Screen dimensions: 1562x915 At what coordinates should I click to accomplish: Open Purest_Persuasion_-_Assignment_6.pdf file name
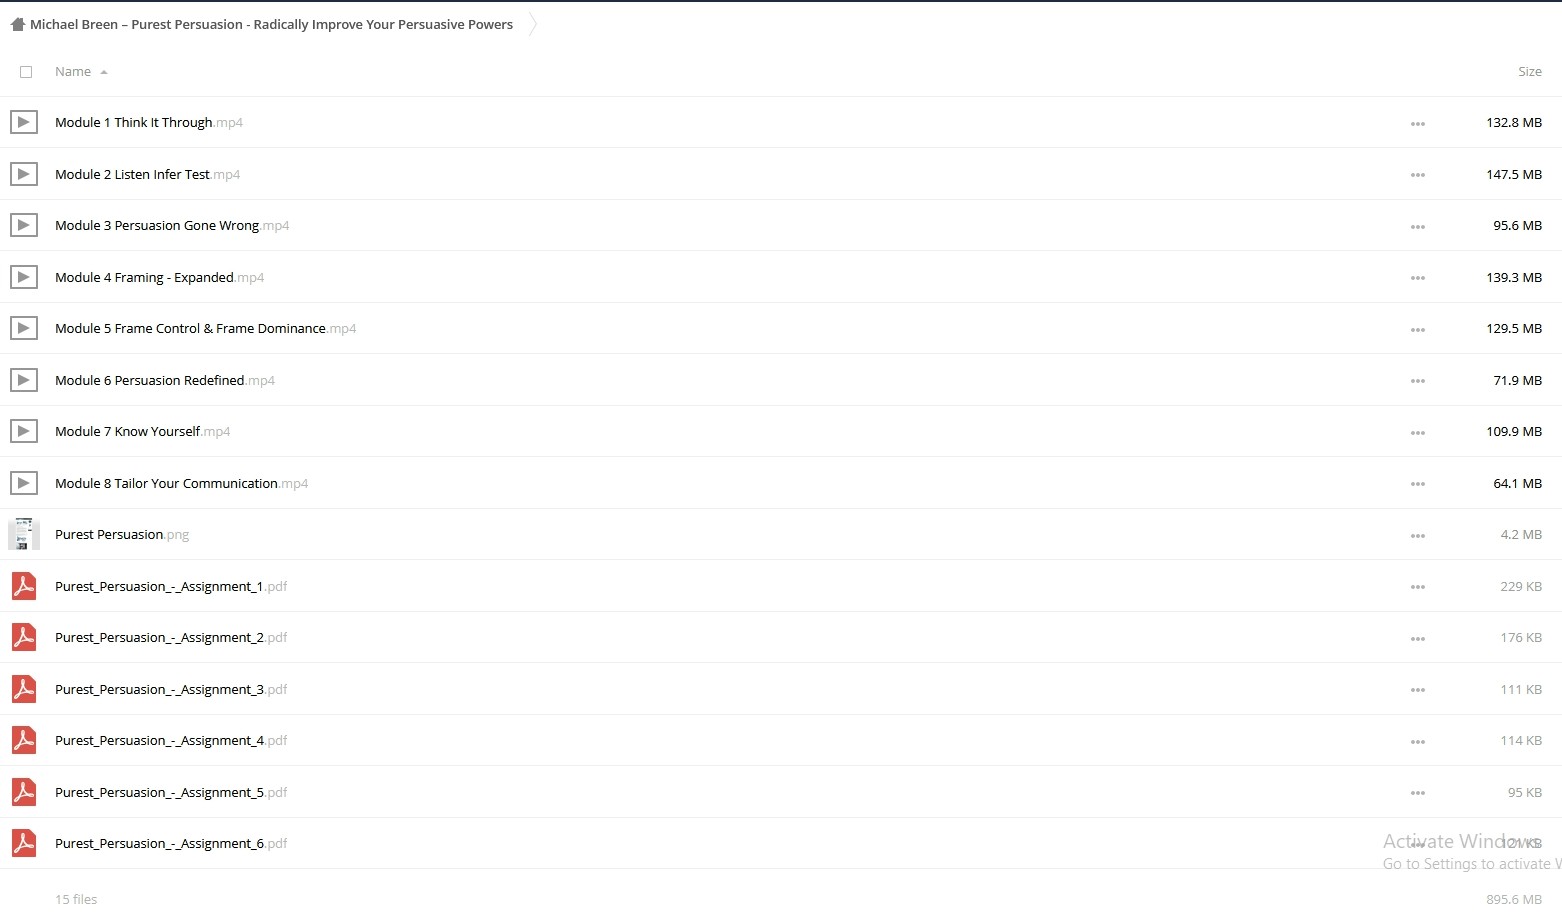(x=171, y=843)
